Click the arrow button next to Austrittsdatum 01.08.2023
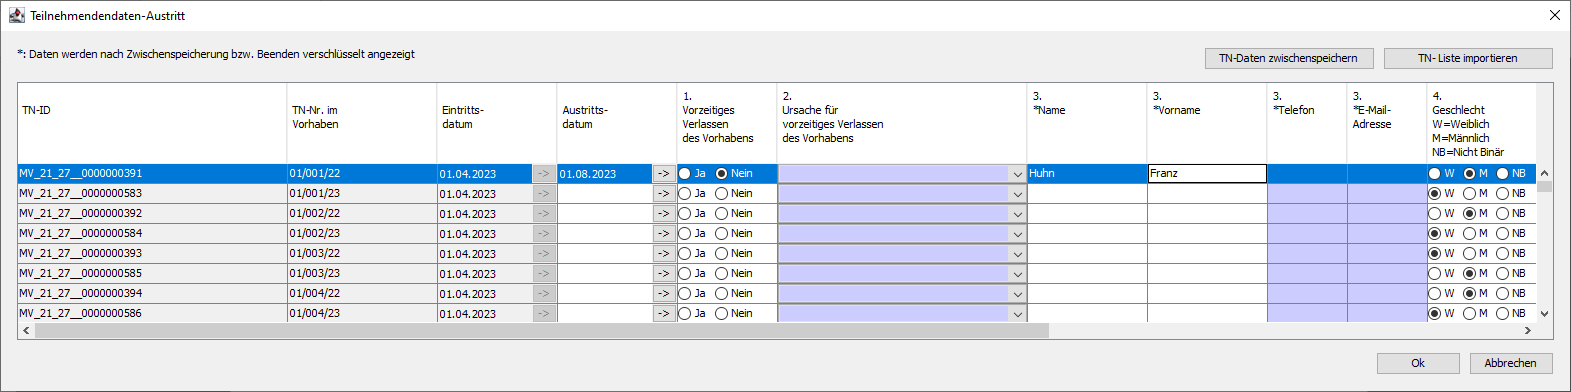The height and width of the screenshot is (392, 1571). click(664, 173)
